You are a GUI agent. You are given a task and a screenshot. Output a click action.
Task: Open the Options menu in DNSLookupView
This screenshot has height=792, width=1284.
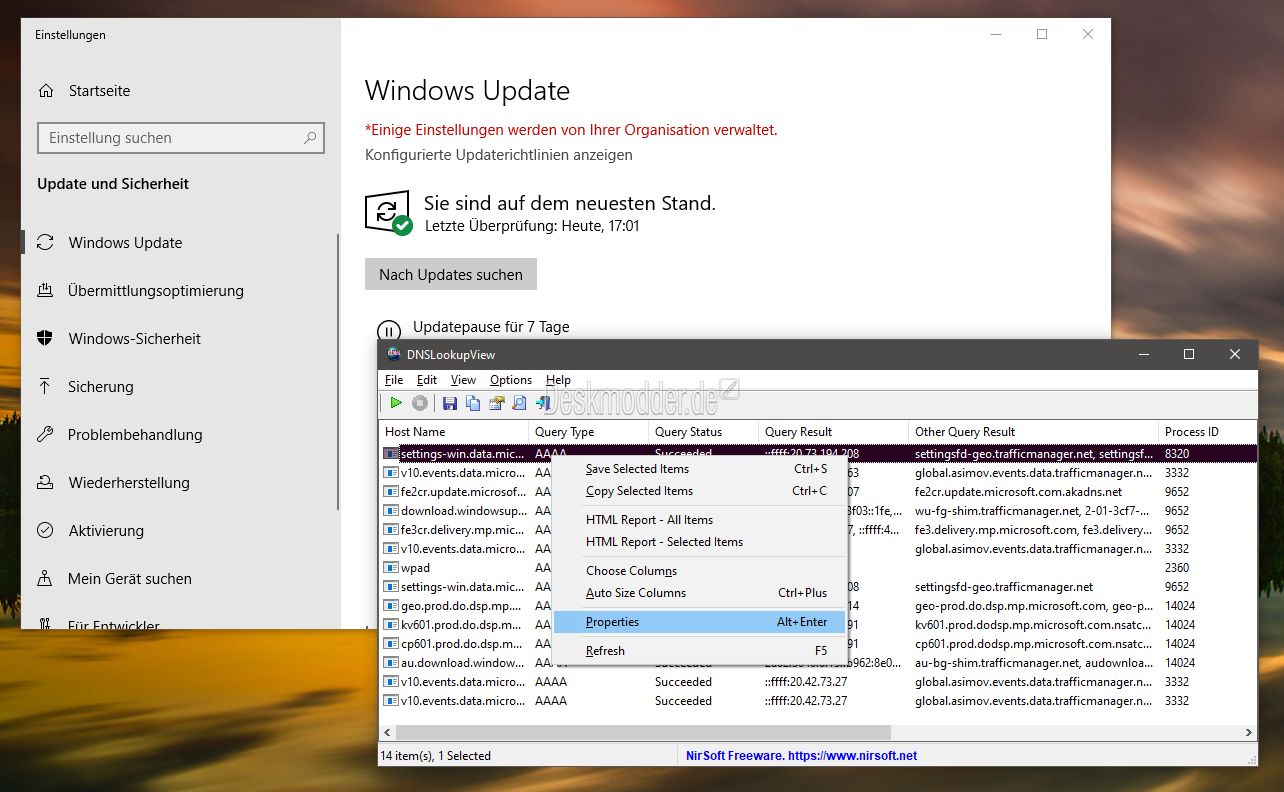pyautogui.click(x=511, y=380)
